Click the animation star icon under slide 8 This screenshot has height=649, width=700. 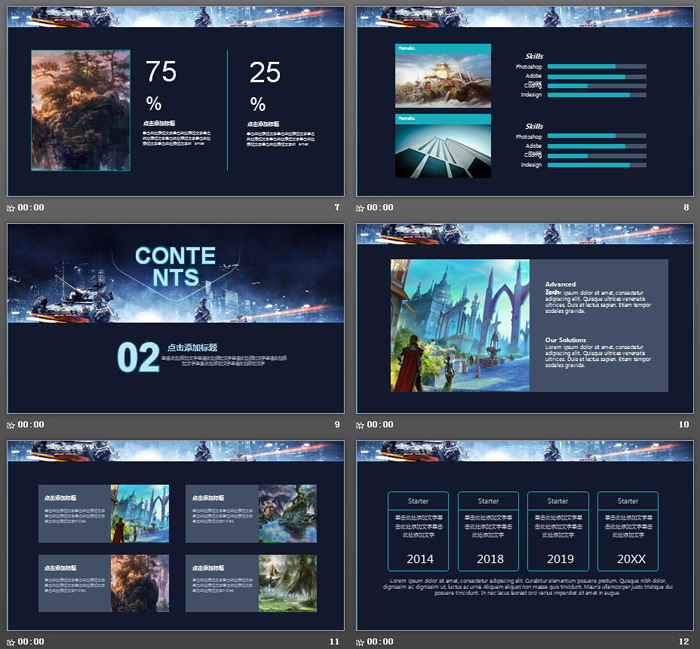coord(360,208)
